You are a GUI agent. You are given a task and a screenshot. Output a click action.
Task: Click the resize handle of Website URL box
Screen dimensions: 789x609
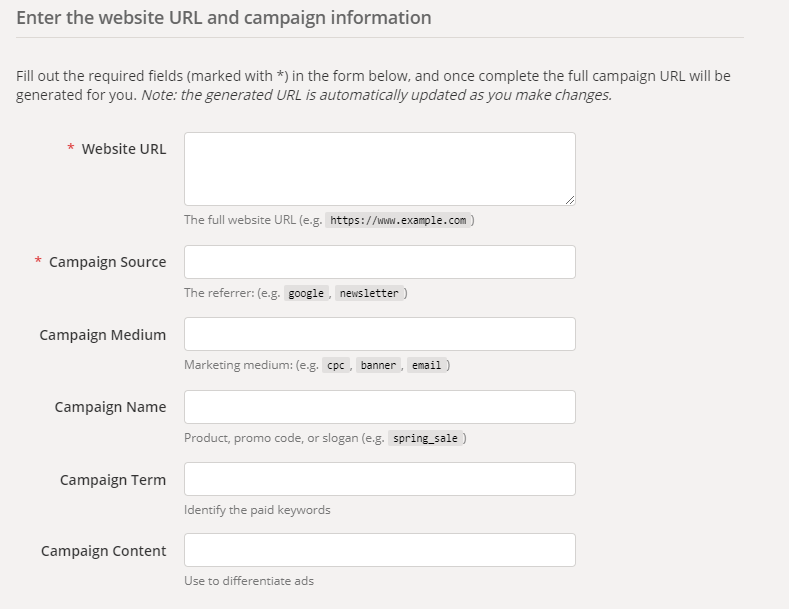point(570,200)
